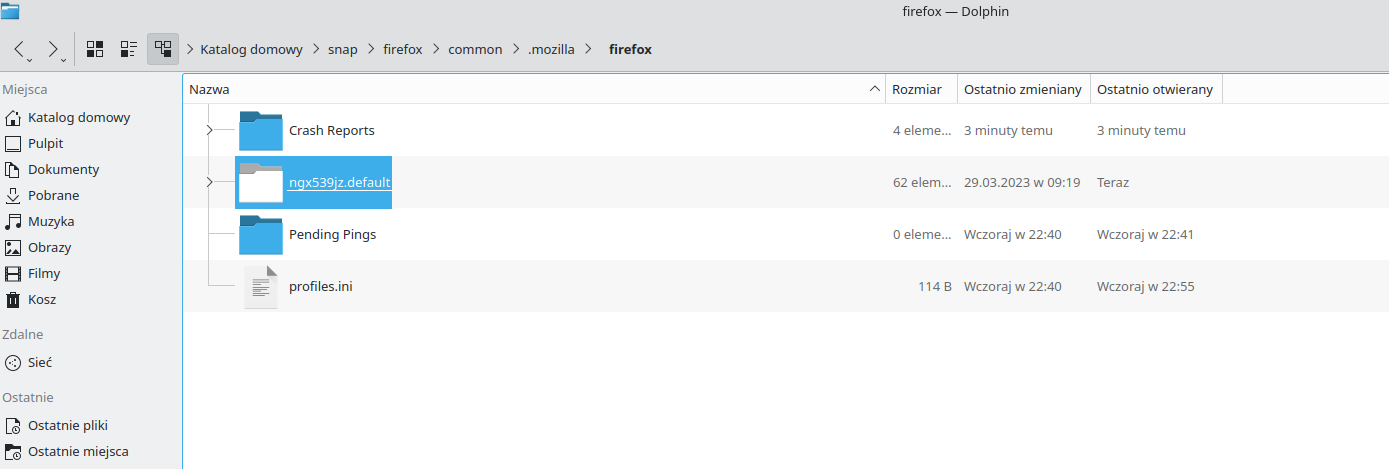The width and height of the screenshot is (1389, 469).
Task: Sort by Ostatnio zmieniany column
Action: point(1023,89)
